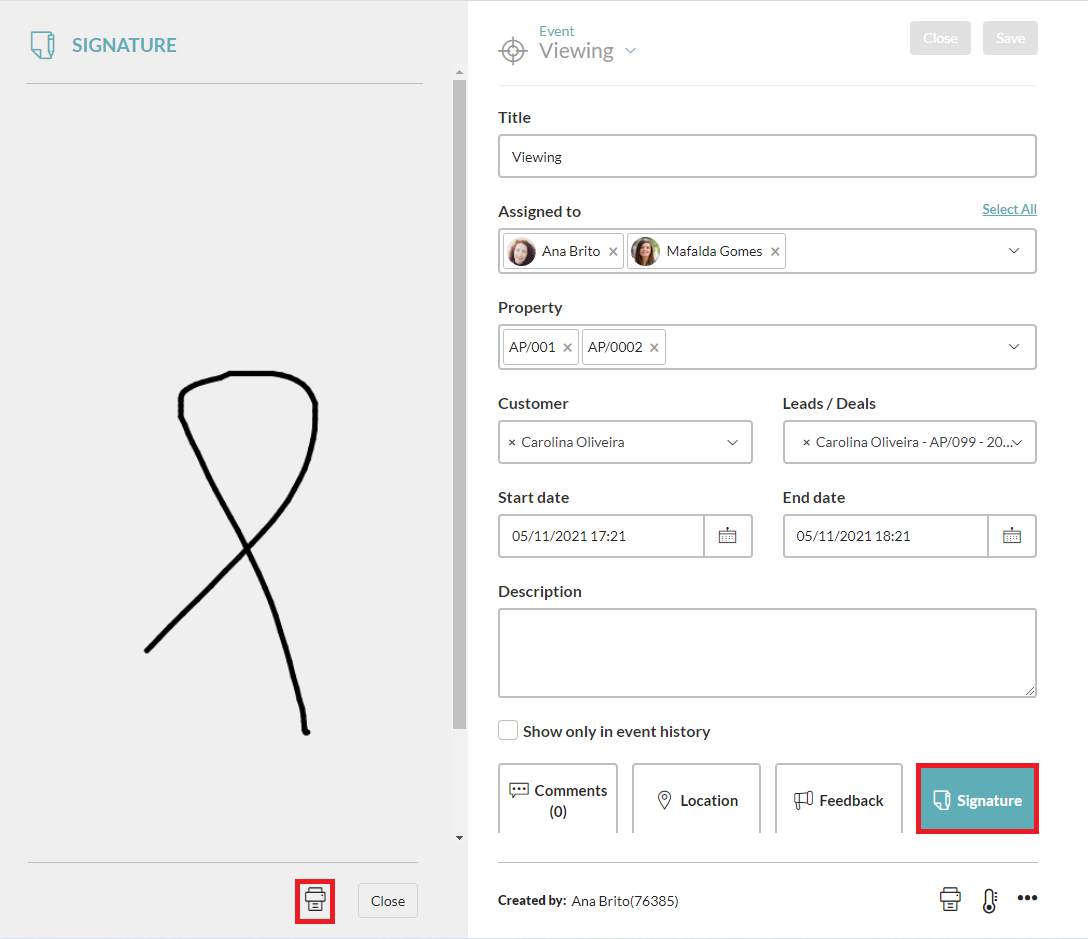Click Mafalda Gomes's avatar
This screenshot has height=939, width=1088.
click(645, 251)
